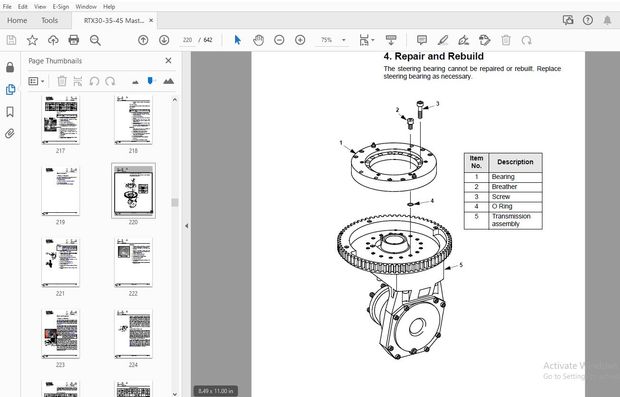Select page 217 thumbnail

60,120
